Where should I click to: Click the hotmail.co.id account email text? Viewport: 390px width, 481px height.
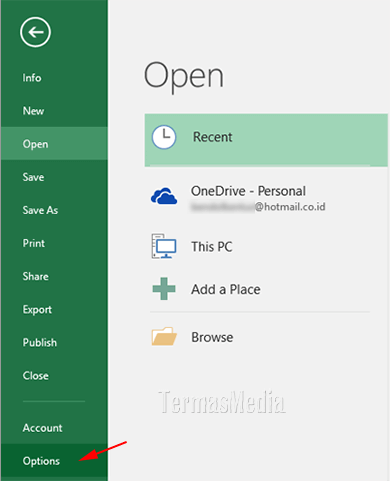click(x=258, y=207)
